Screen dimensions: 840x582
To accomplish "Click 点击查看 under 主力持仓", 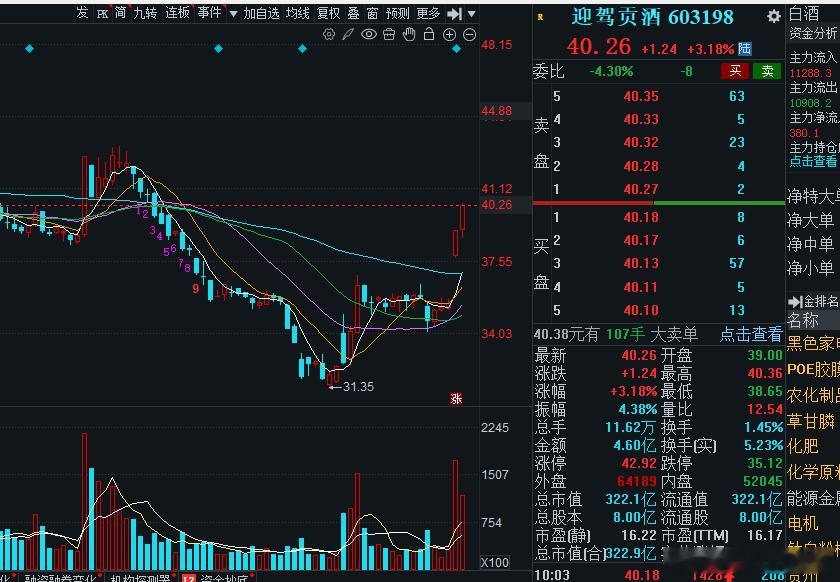I will pyautogui.click(x=813, y=161).
